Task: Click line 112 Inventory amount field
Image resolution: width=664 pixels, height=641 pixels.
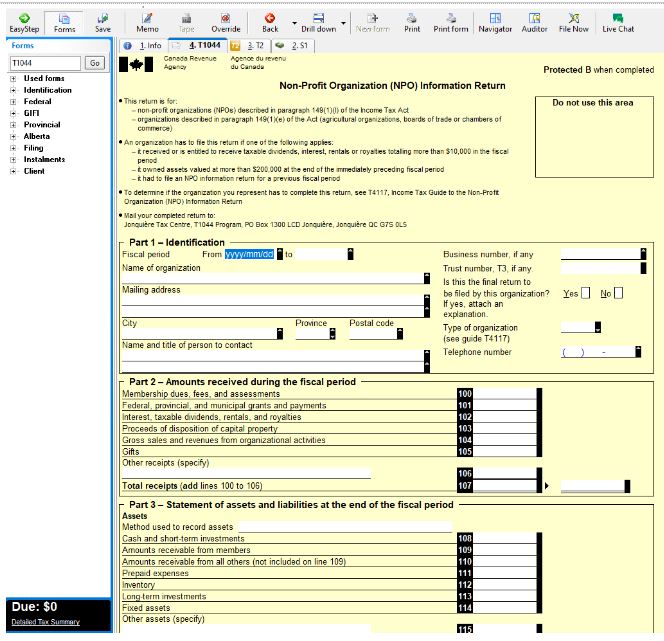Action: click(504, 585)
